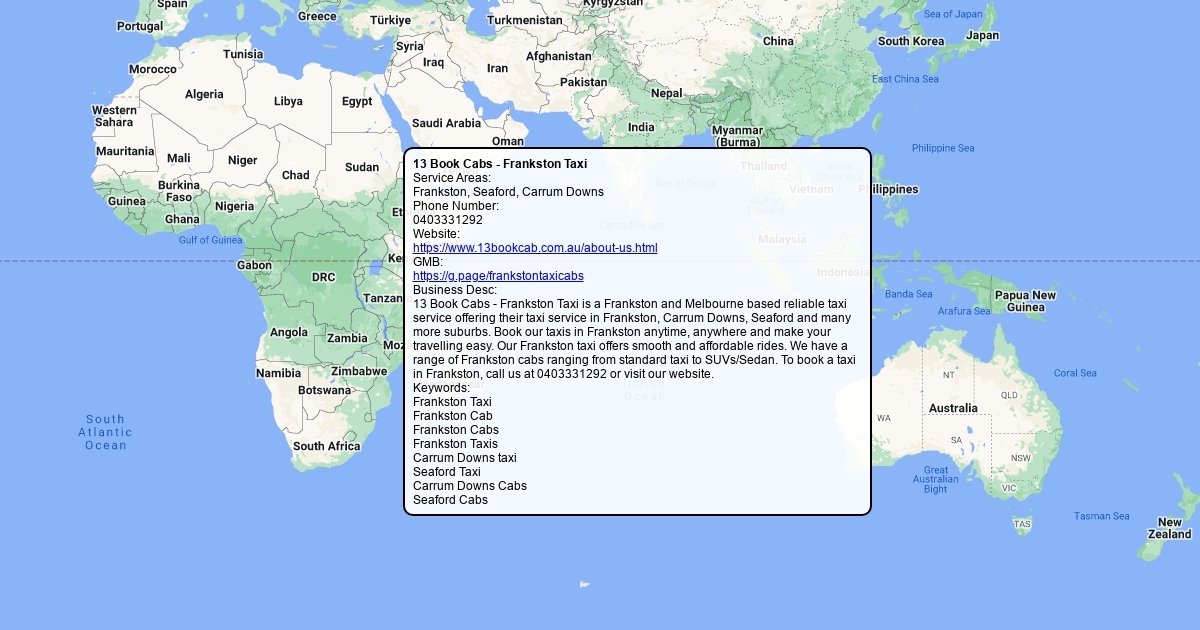The image size is (1200, 630).
Task: Select the Papua New Guinea map label
Action: point(1024,301)
